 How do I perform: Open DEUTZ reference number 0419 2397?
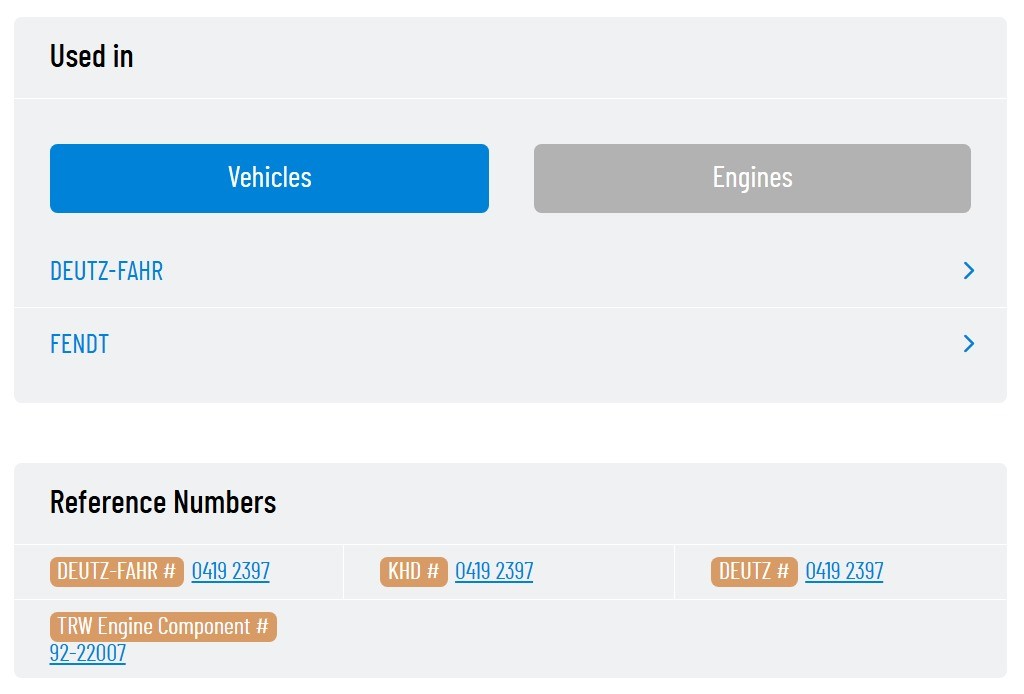844,571
